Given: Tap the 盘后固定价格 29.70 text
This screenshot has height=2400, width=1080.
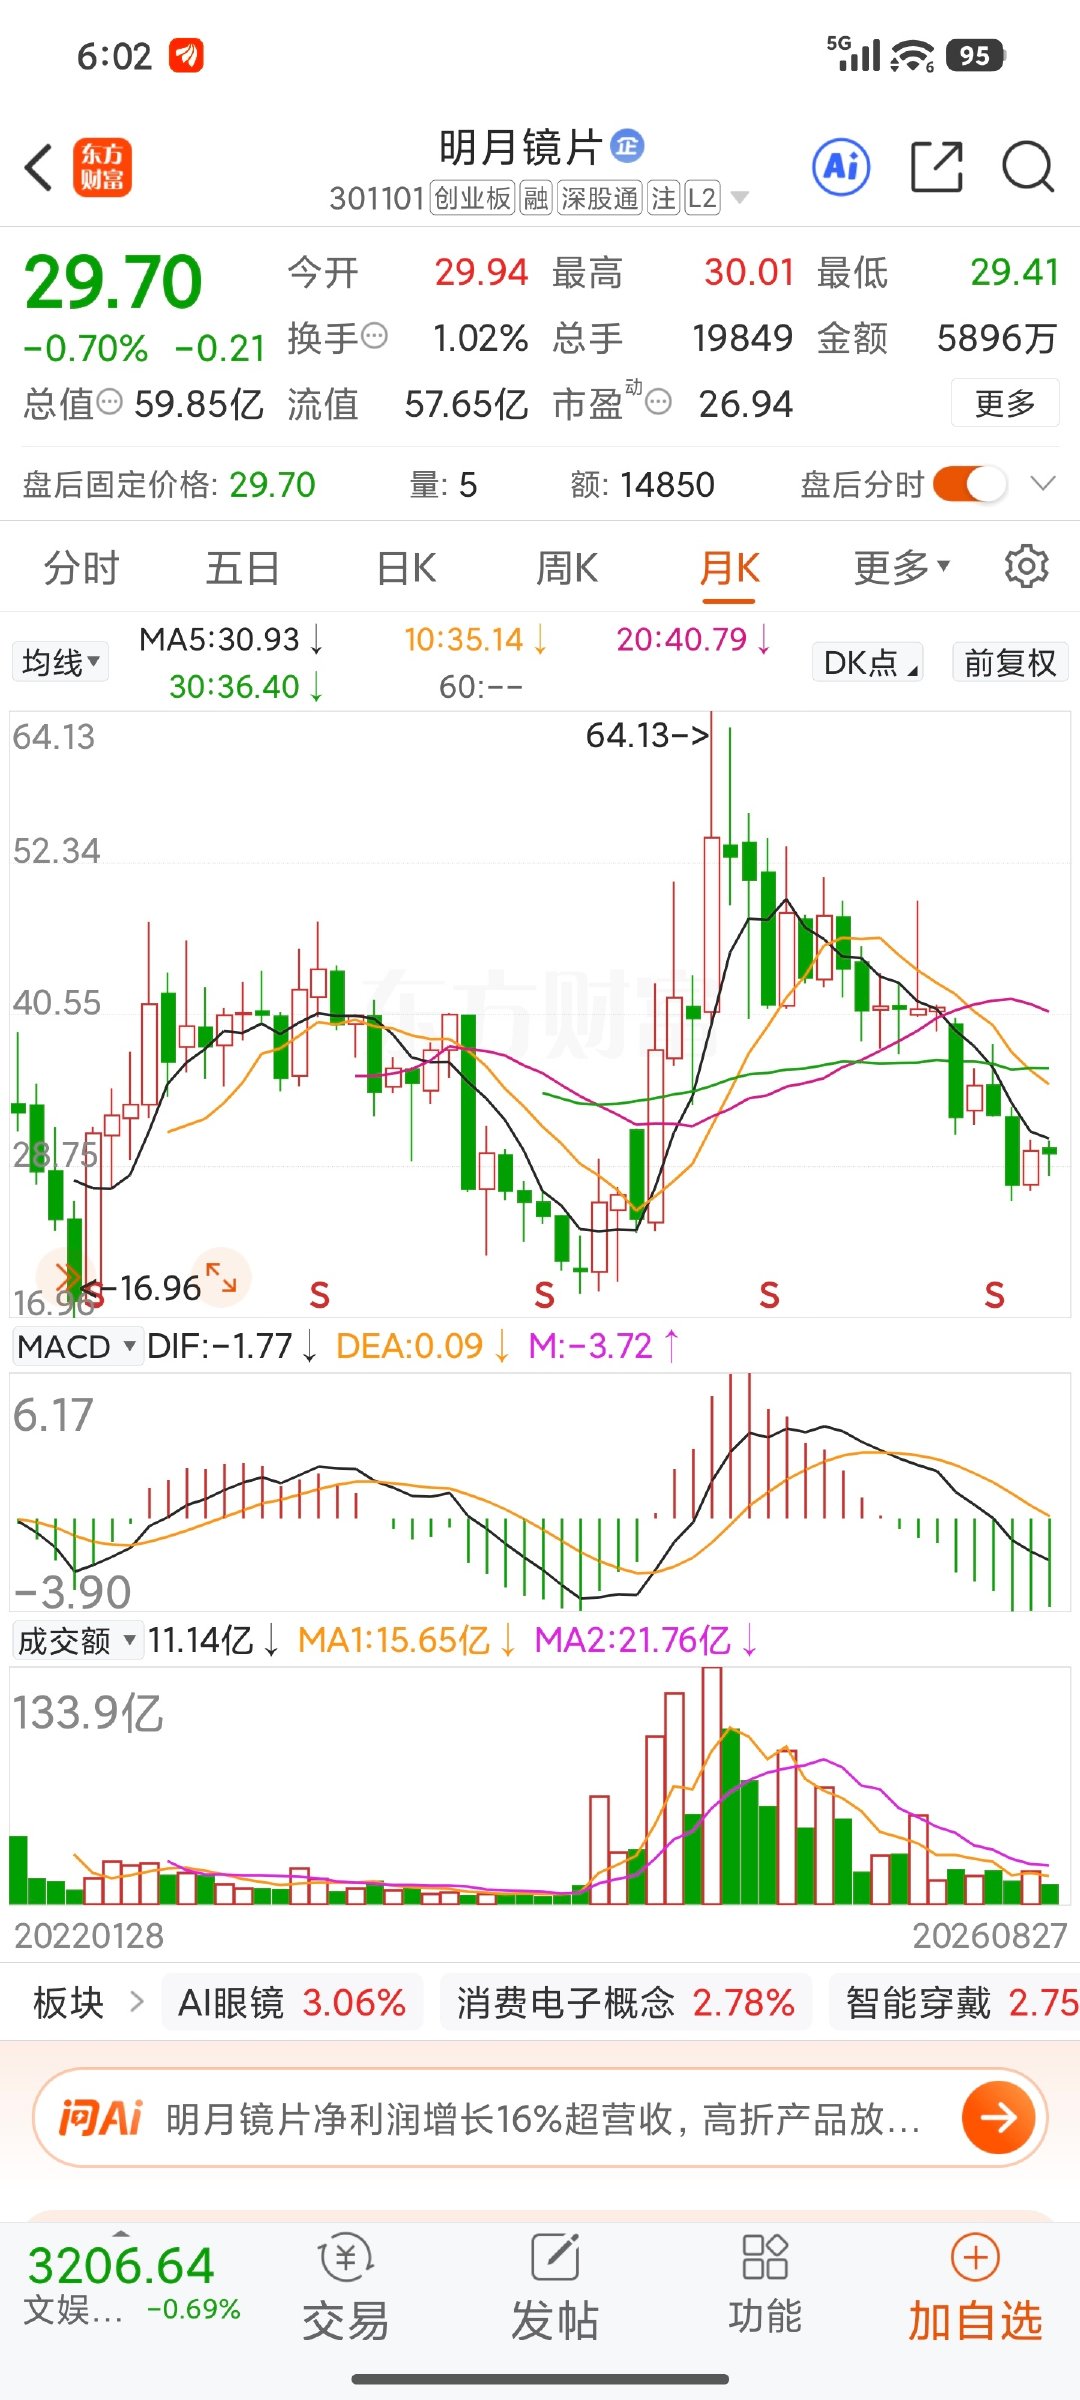Looking at the screenshot, I should tap(169, 485).
